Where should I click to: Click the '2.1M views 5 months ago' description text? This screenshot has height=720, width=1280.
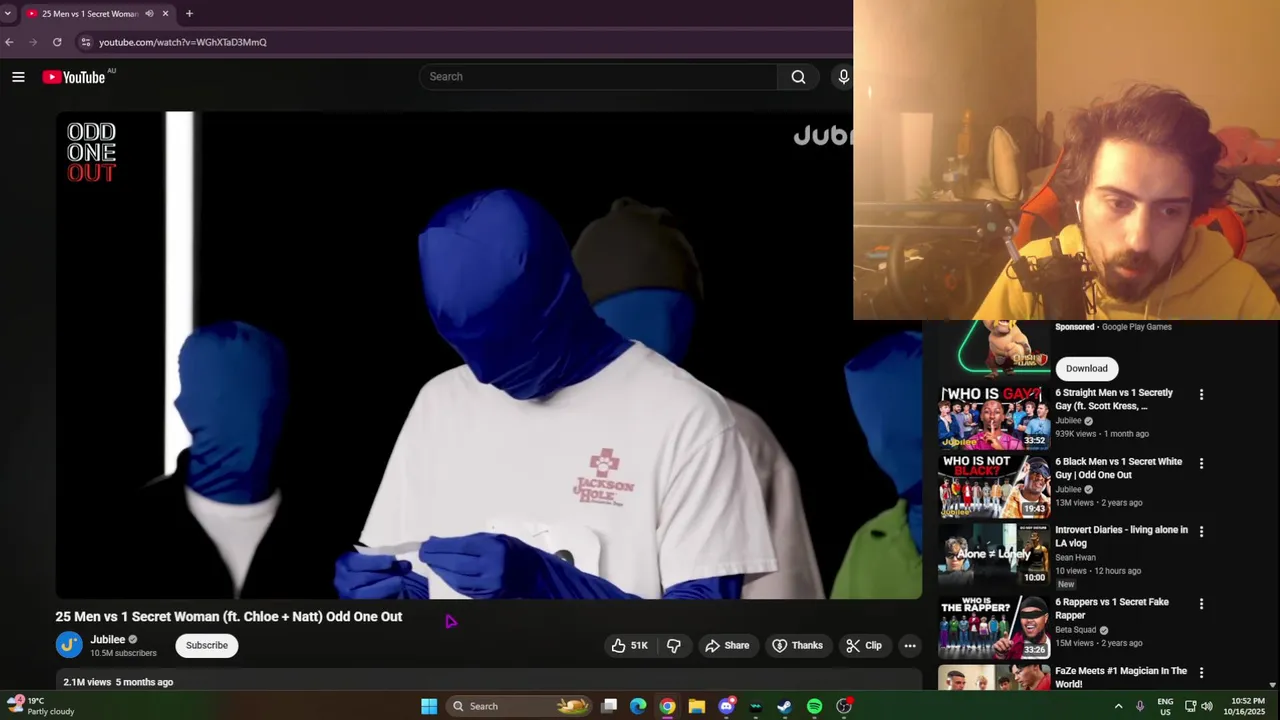(x=118, y=682)
